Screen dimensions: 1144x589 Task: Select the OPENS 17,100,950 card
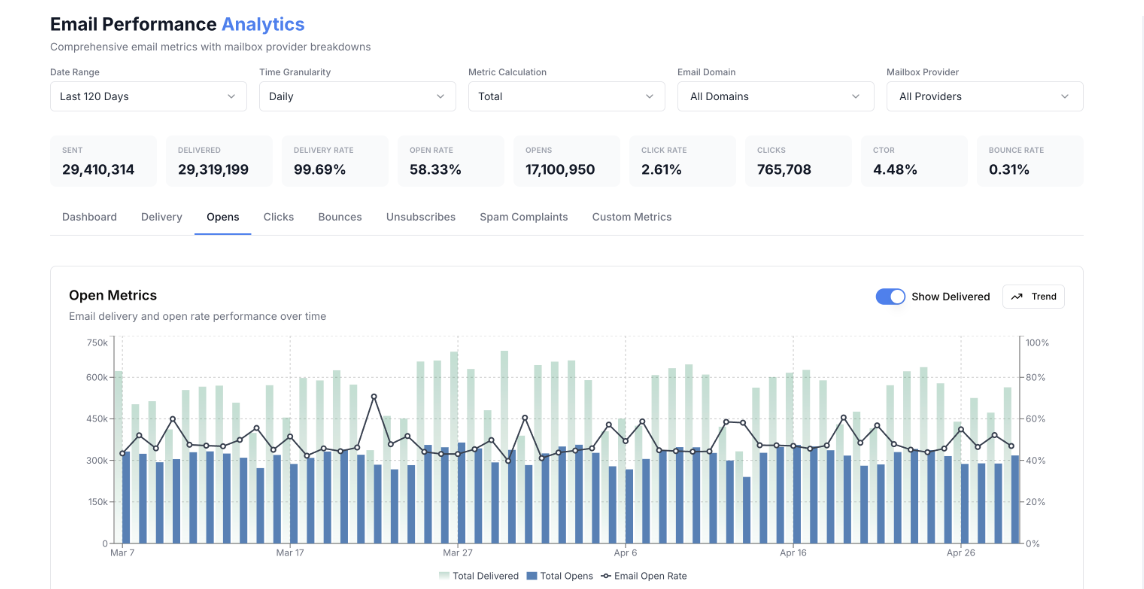567,161
